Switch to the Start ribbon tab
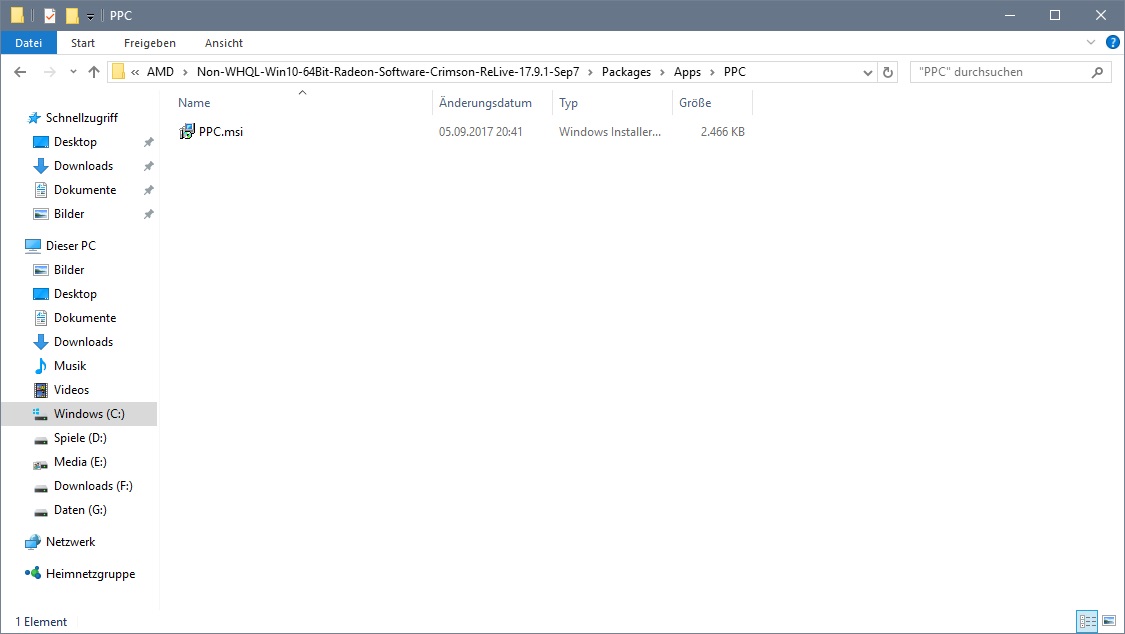The height and width of the screenshot is (634, 1125). [83, 43]
